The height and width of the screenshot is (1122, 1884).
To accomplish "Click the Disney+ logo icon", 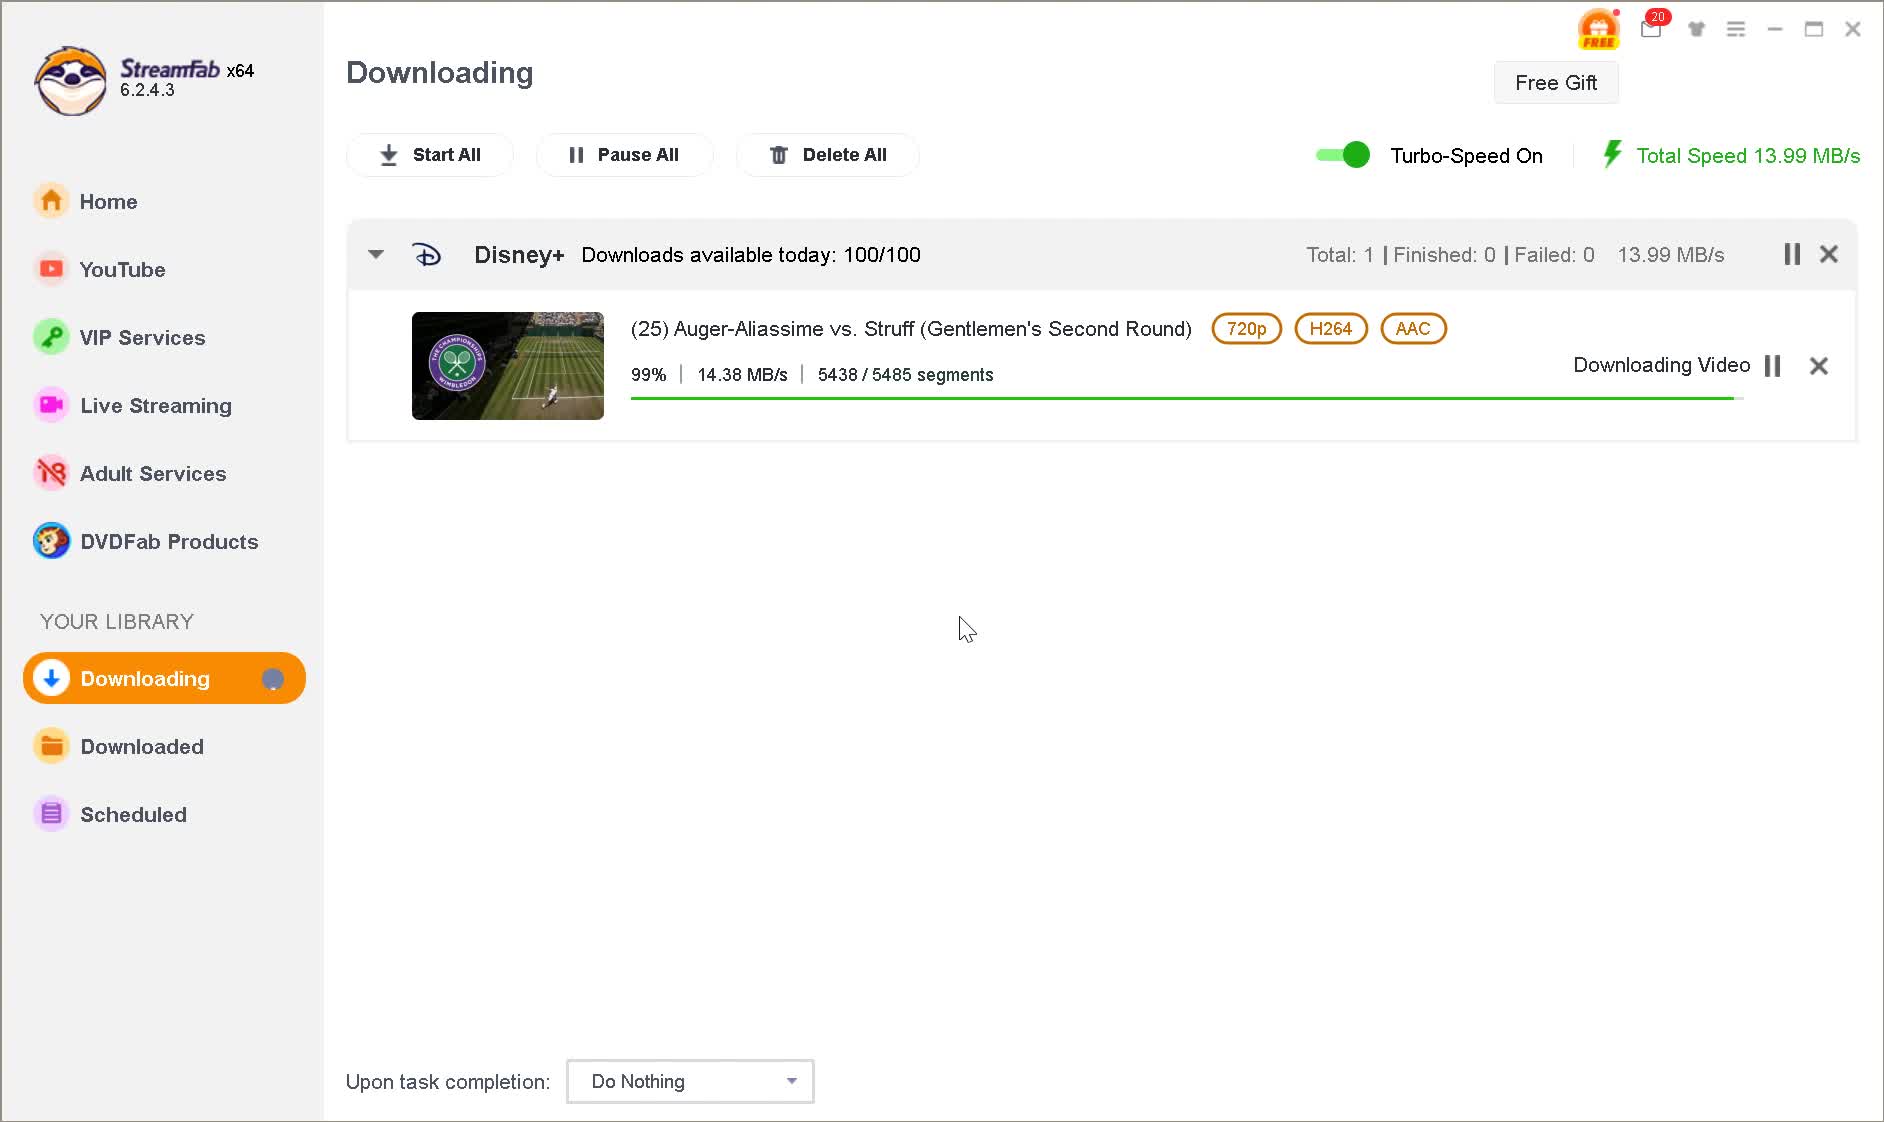I will 427,255.
